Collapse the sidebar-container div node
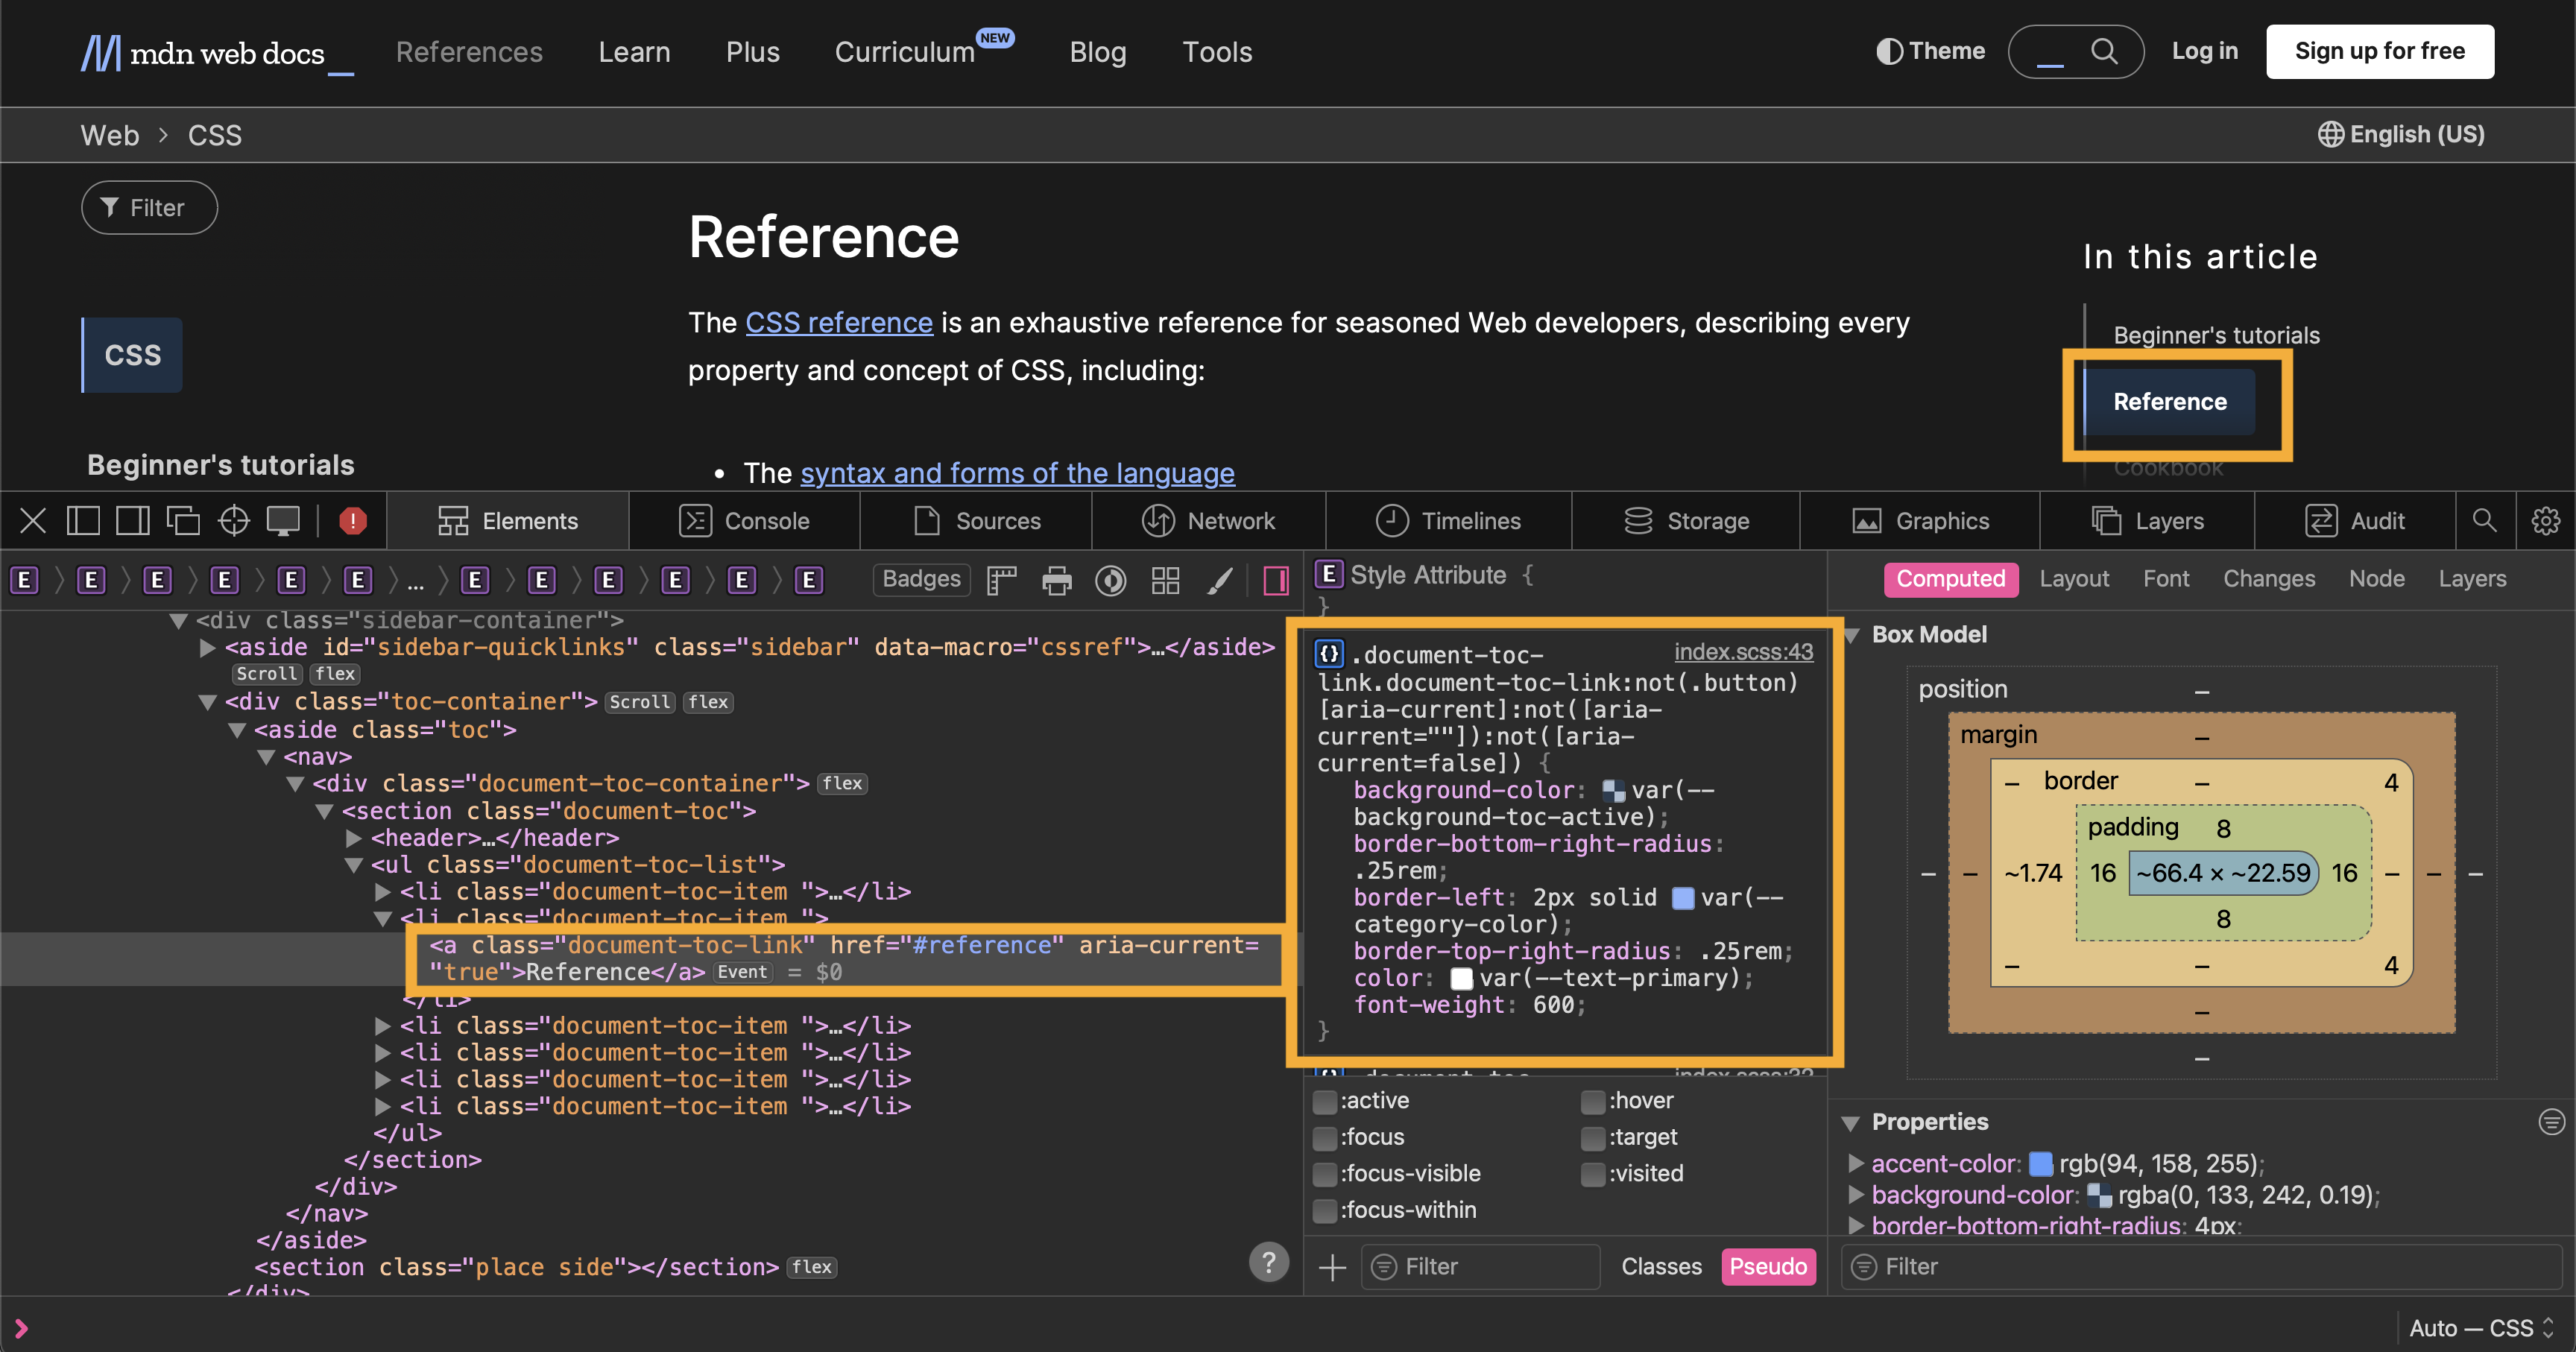Screen dimensions: 2576x1352 (179, 620)
